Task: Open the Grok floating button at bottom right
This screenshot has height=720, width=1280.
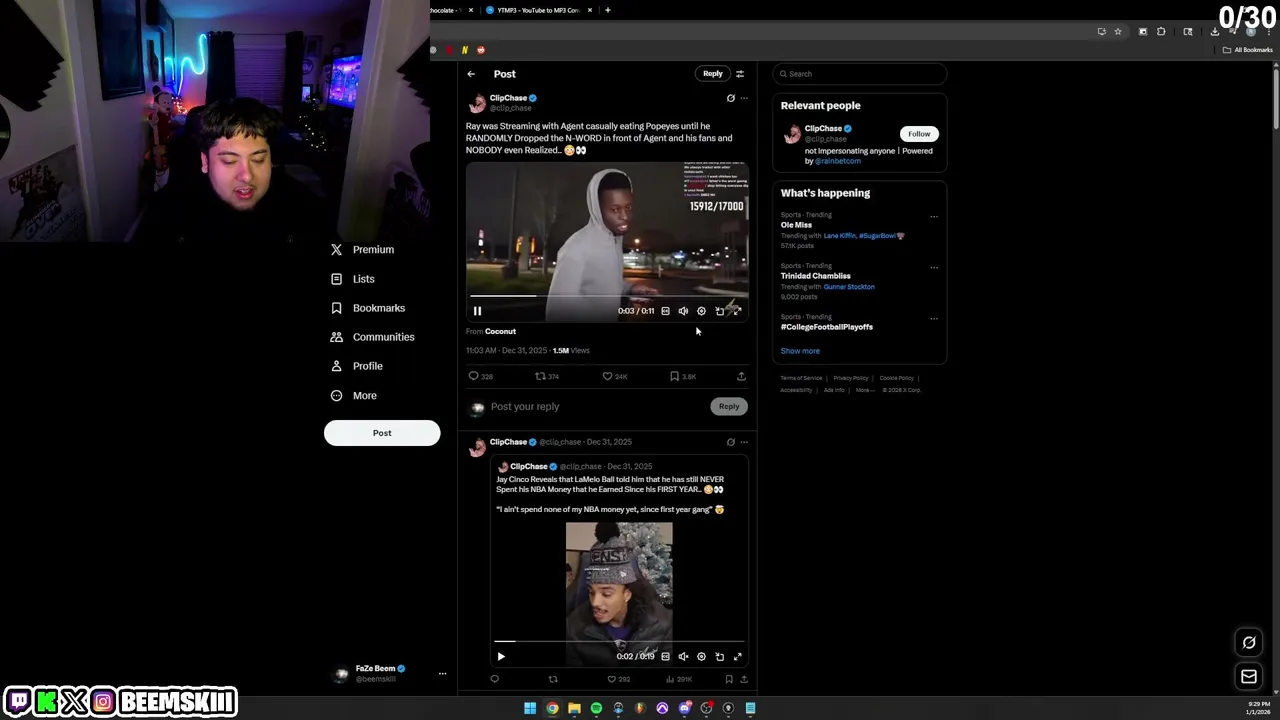Action: pos(1249,643)
